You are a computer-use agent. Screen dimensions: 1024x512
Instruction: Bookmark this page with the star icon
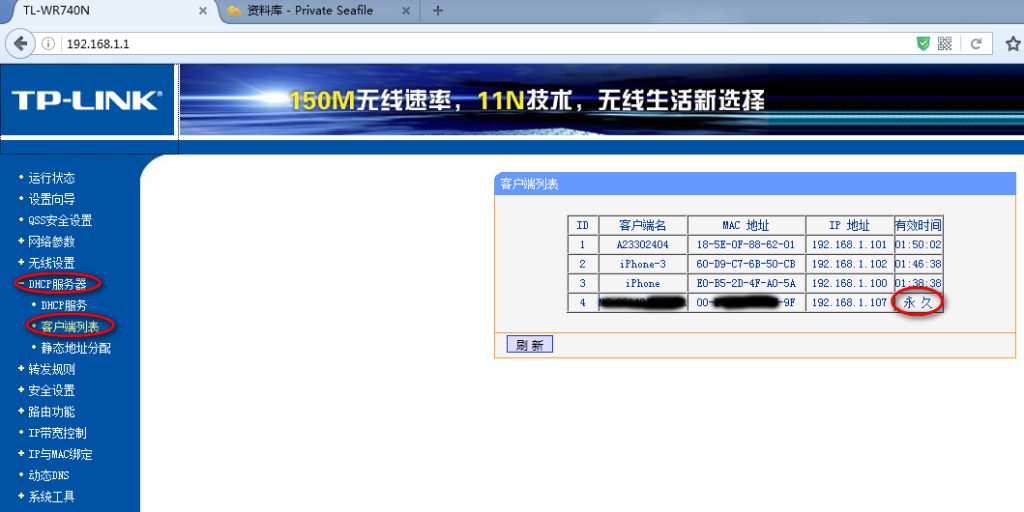point(1011,44)
